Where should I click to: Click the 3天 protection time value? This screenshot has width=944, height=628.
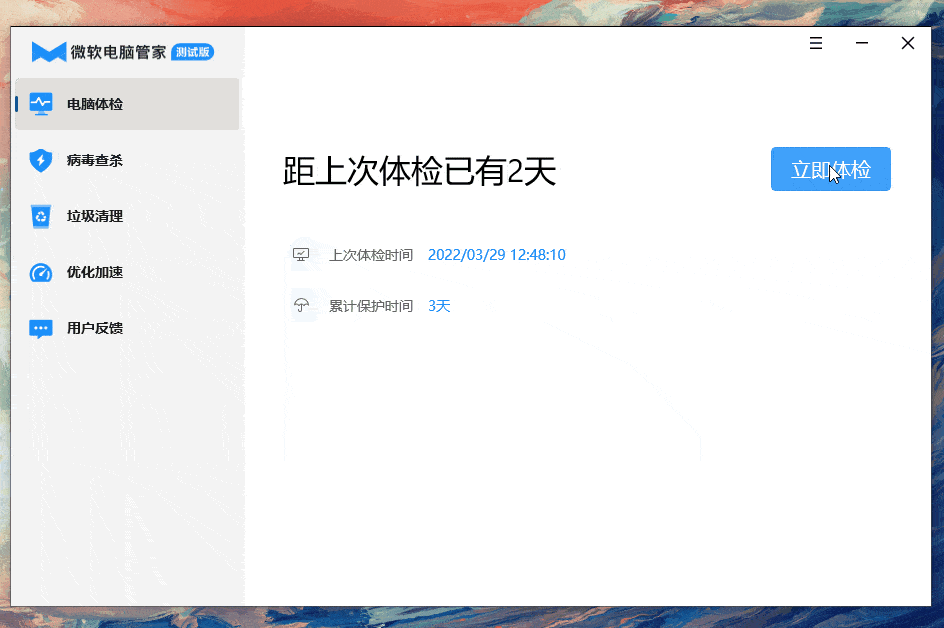pyautogui.click(x=439, y=306)
